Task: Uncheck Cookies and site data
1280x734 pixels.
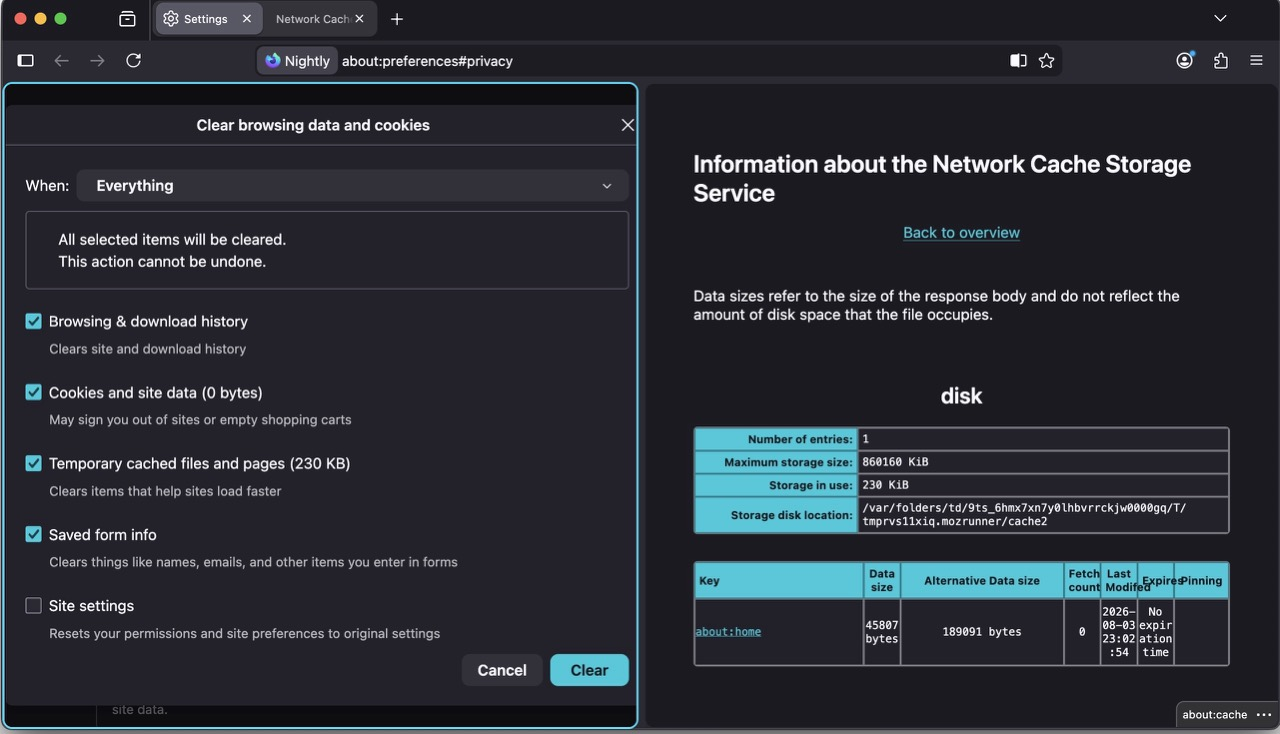Action: 34,392
